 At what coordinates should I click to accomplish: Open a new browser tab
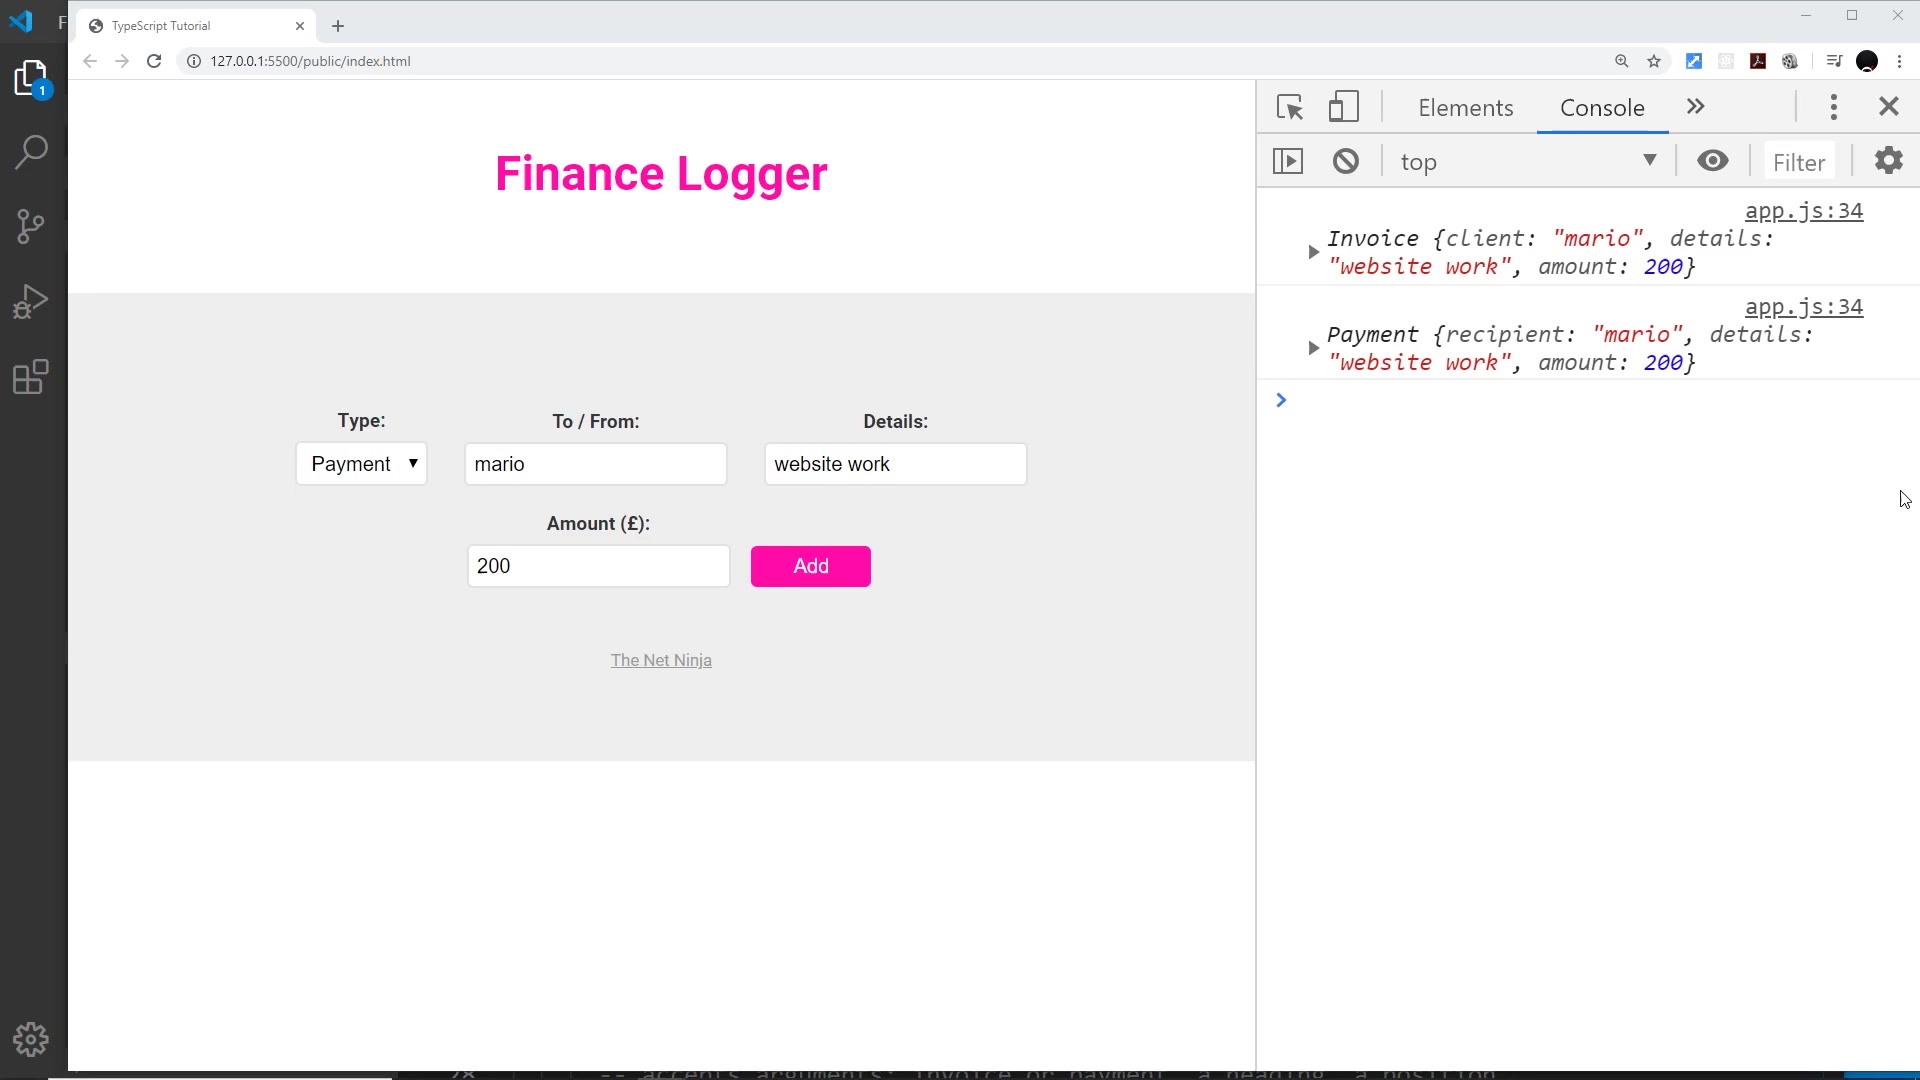pos(338,26)
